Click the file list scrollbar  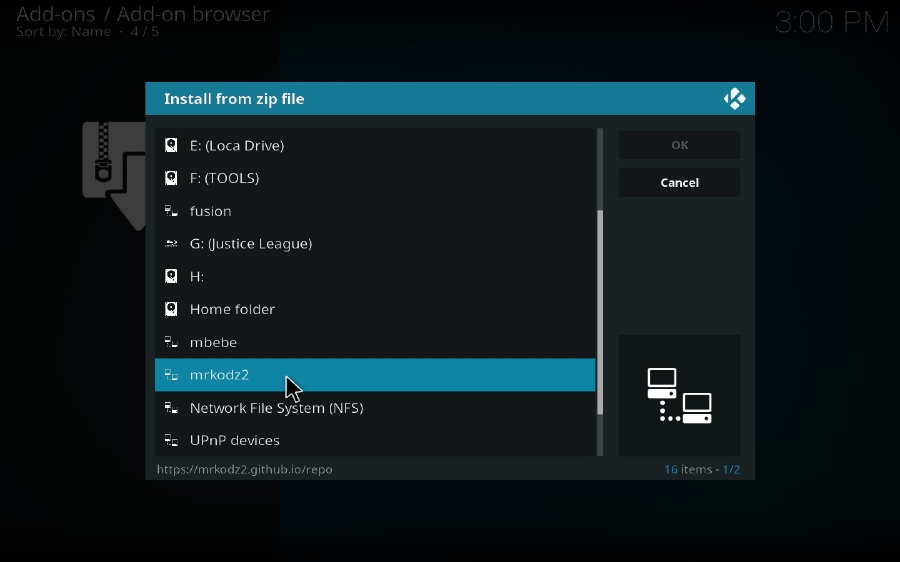600,310
